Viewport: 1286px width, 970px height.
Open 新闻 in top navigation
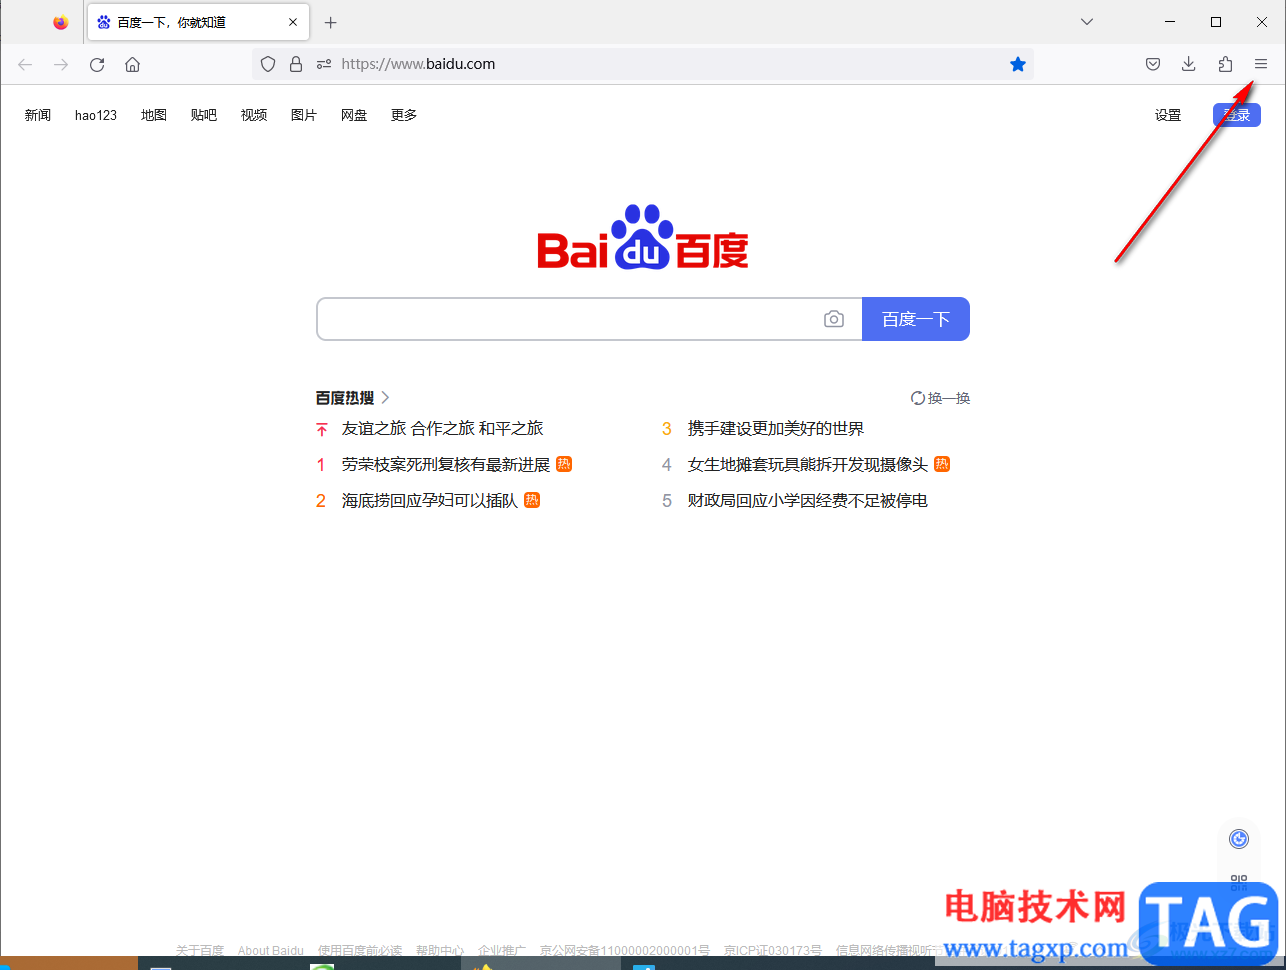(x=38, y=115)
